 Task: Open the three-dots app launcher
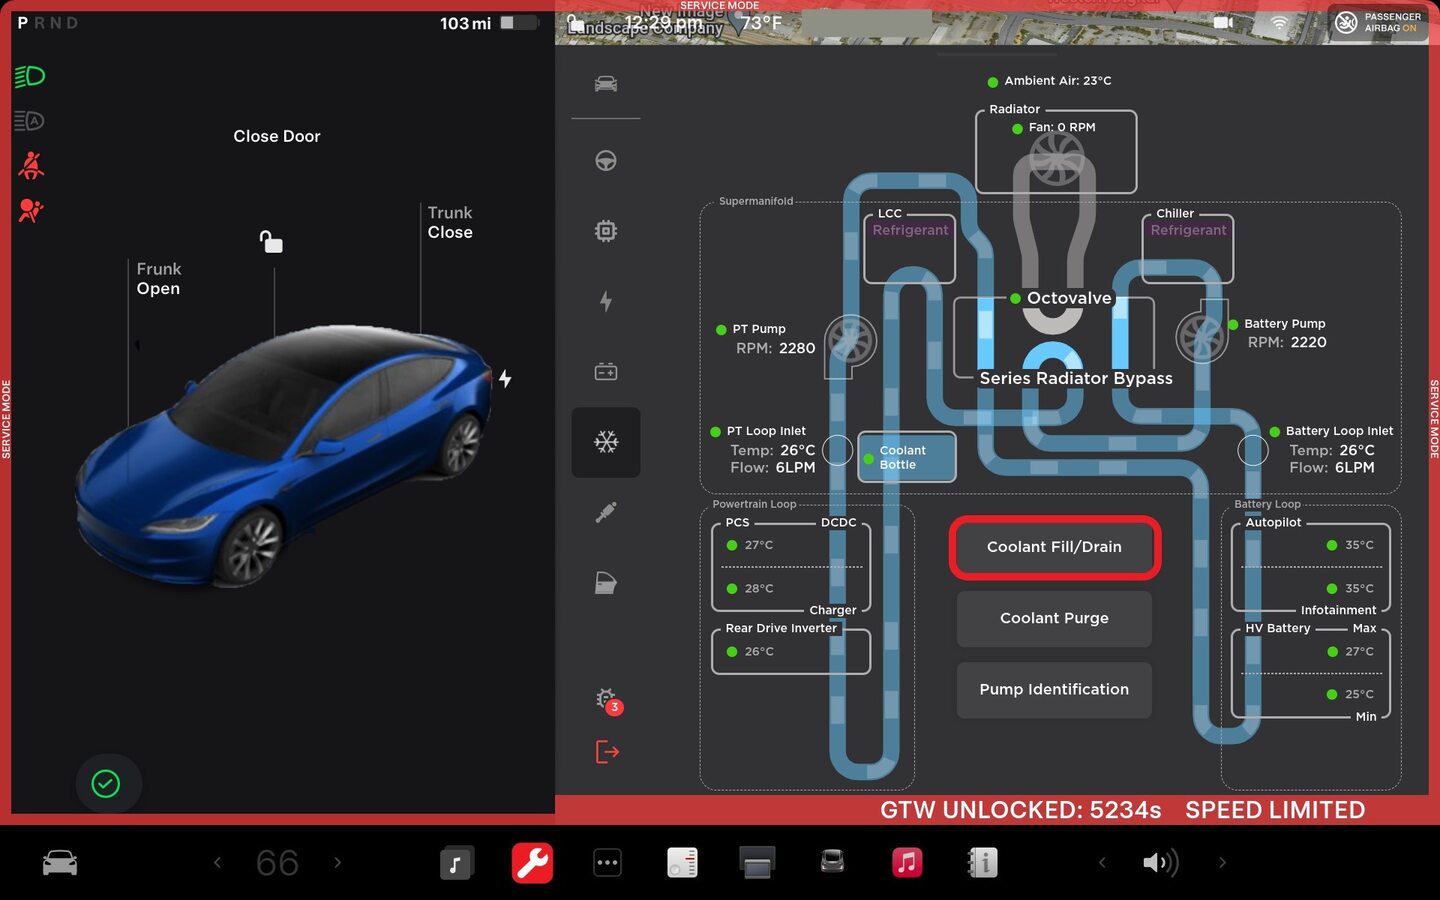click(607, 862)
